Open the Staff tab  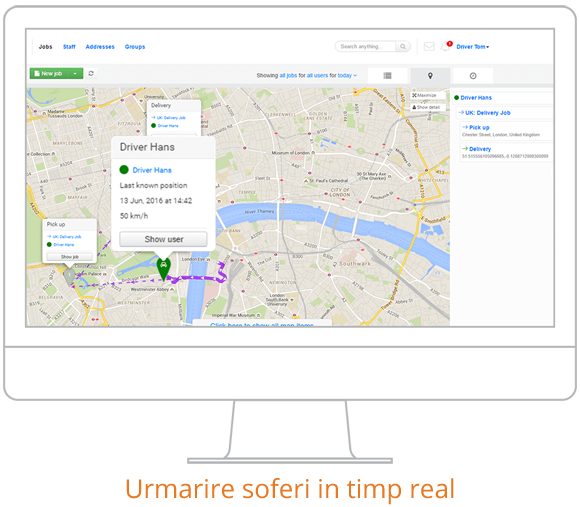click(69, 47)
